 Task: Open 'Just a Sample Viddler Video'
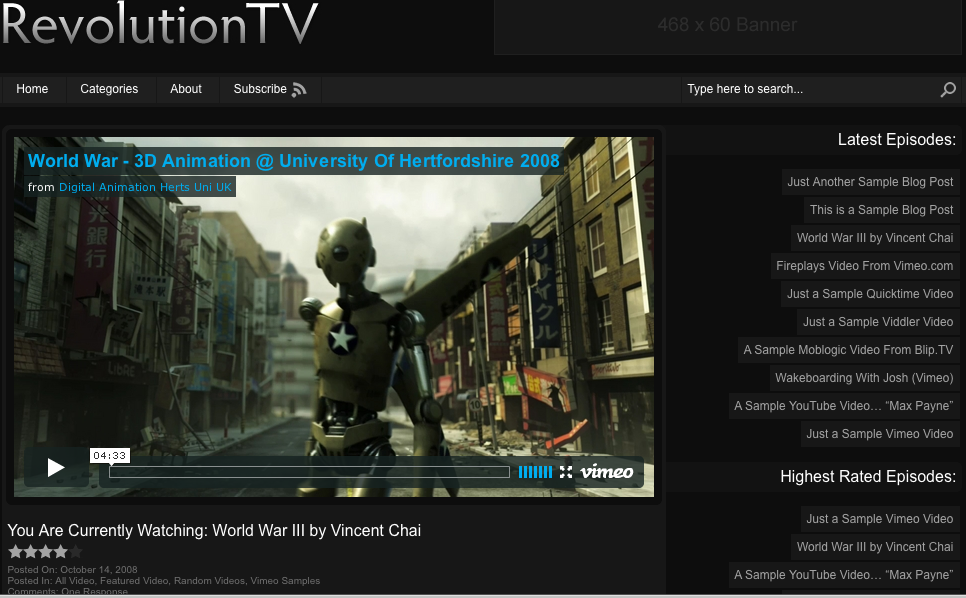click(877, 321)
